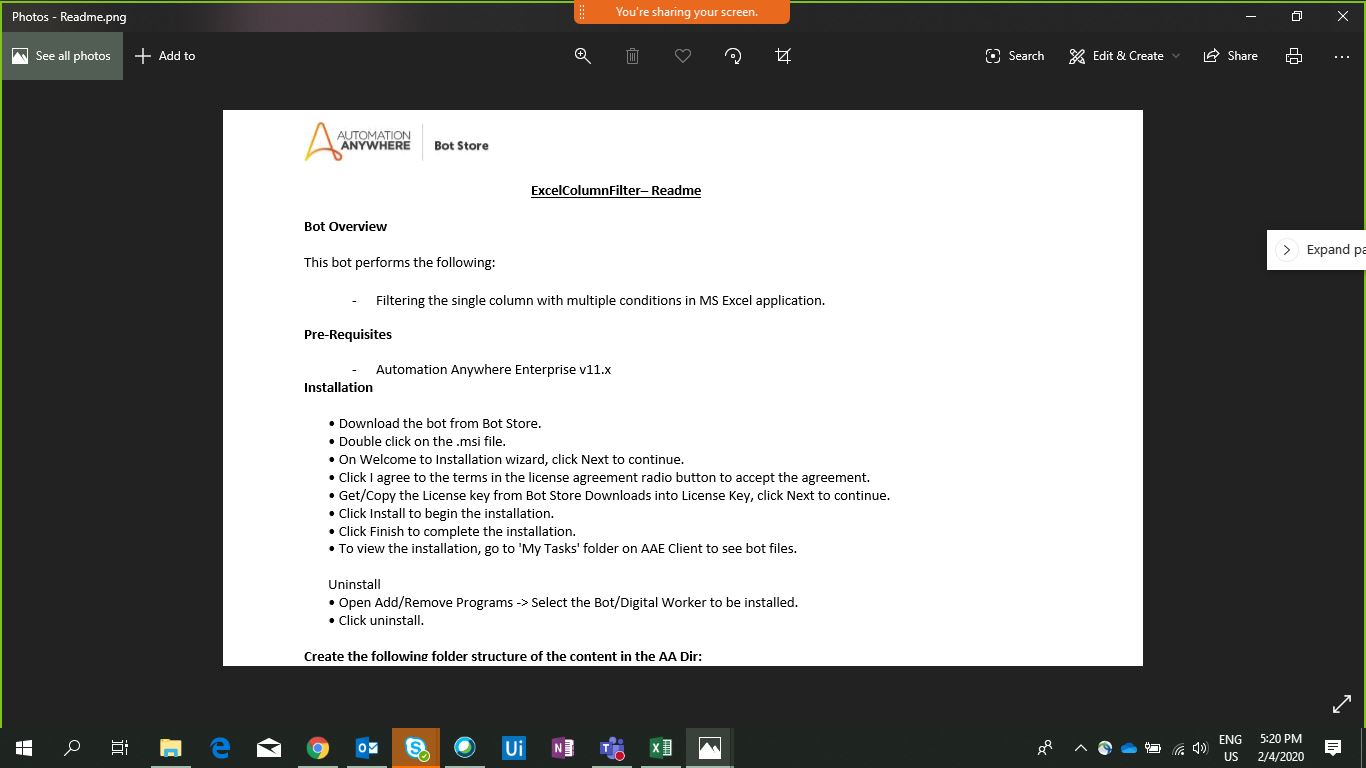Click the 'ExcelColumnFilter– Readme' title
Screen dimensions: 1366x768
tap(616, 190)
